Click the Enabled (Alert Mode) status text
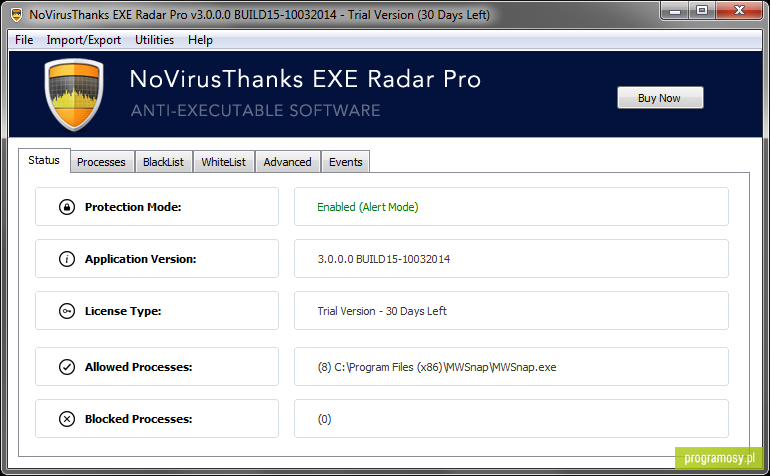Screen dimensions: 770x476 pos(368,207)
